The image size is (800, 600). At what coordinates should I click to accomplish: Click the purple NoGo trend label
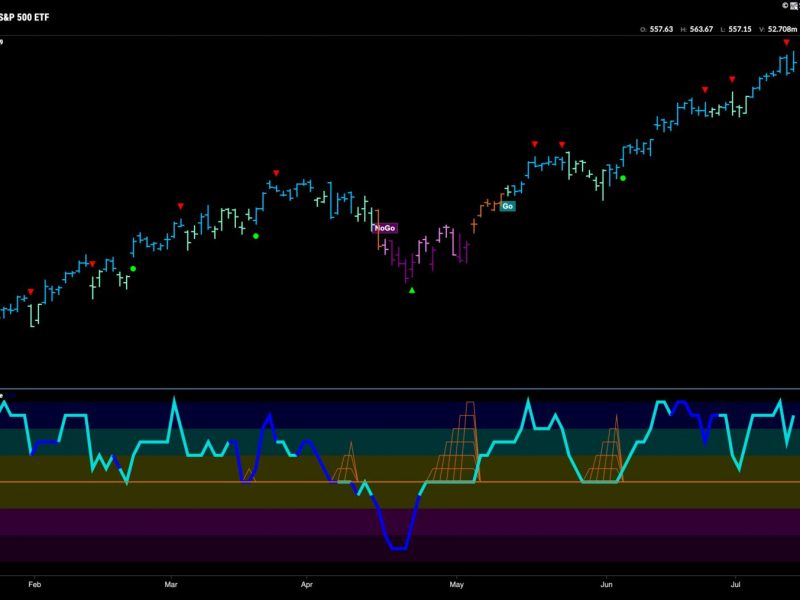click(x=385, y=228)
